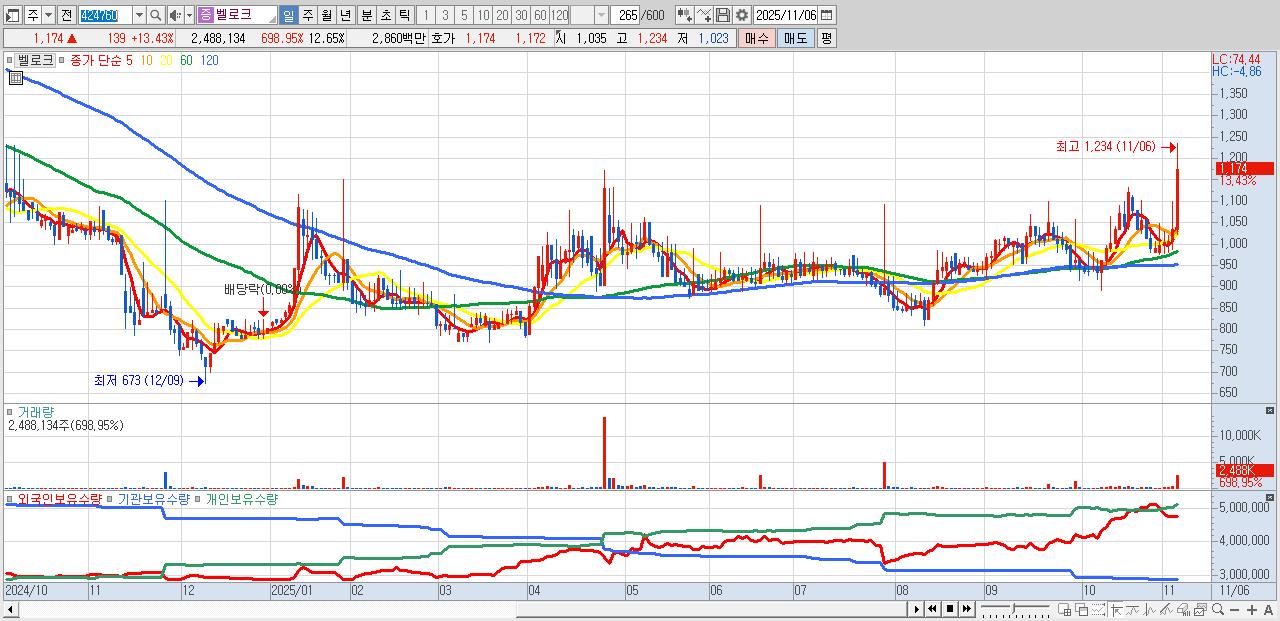
Task: Click the minus zoom-out icon at bottom right
Action: click(x=1235, y=609)
